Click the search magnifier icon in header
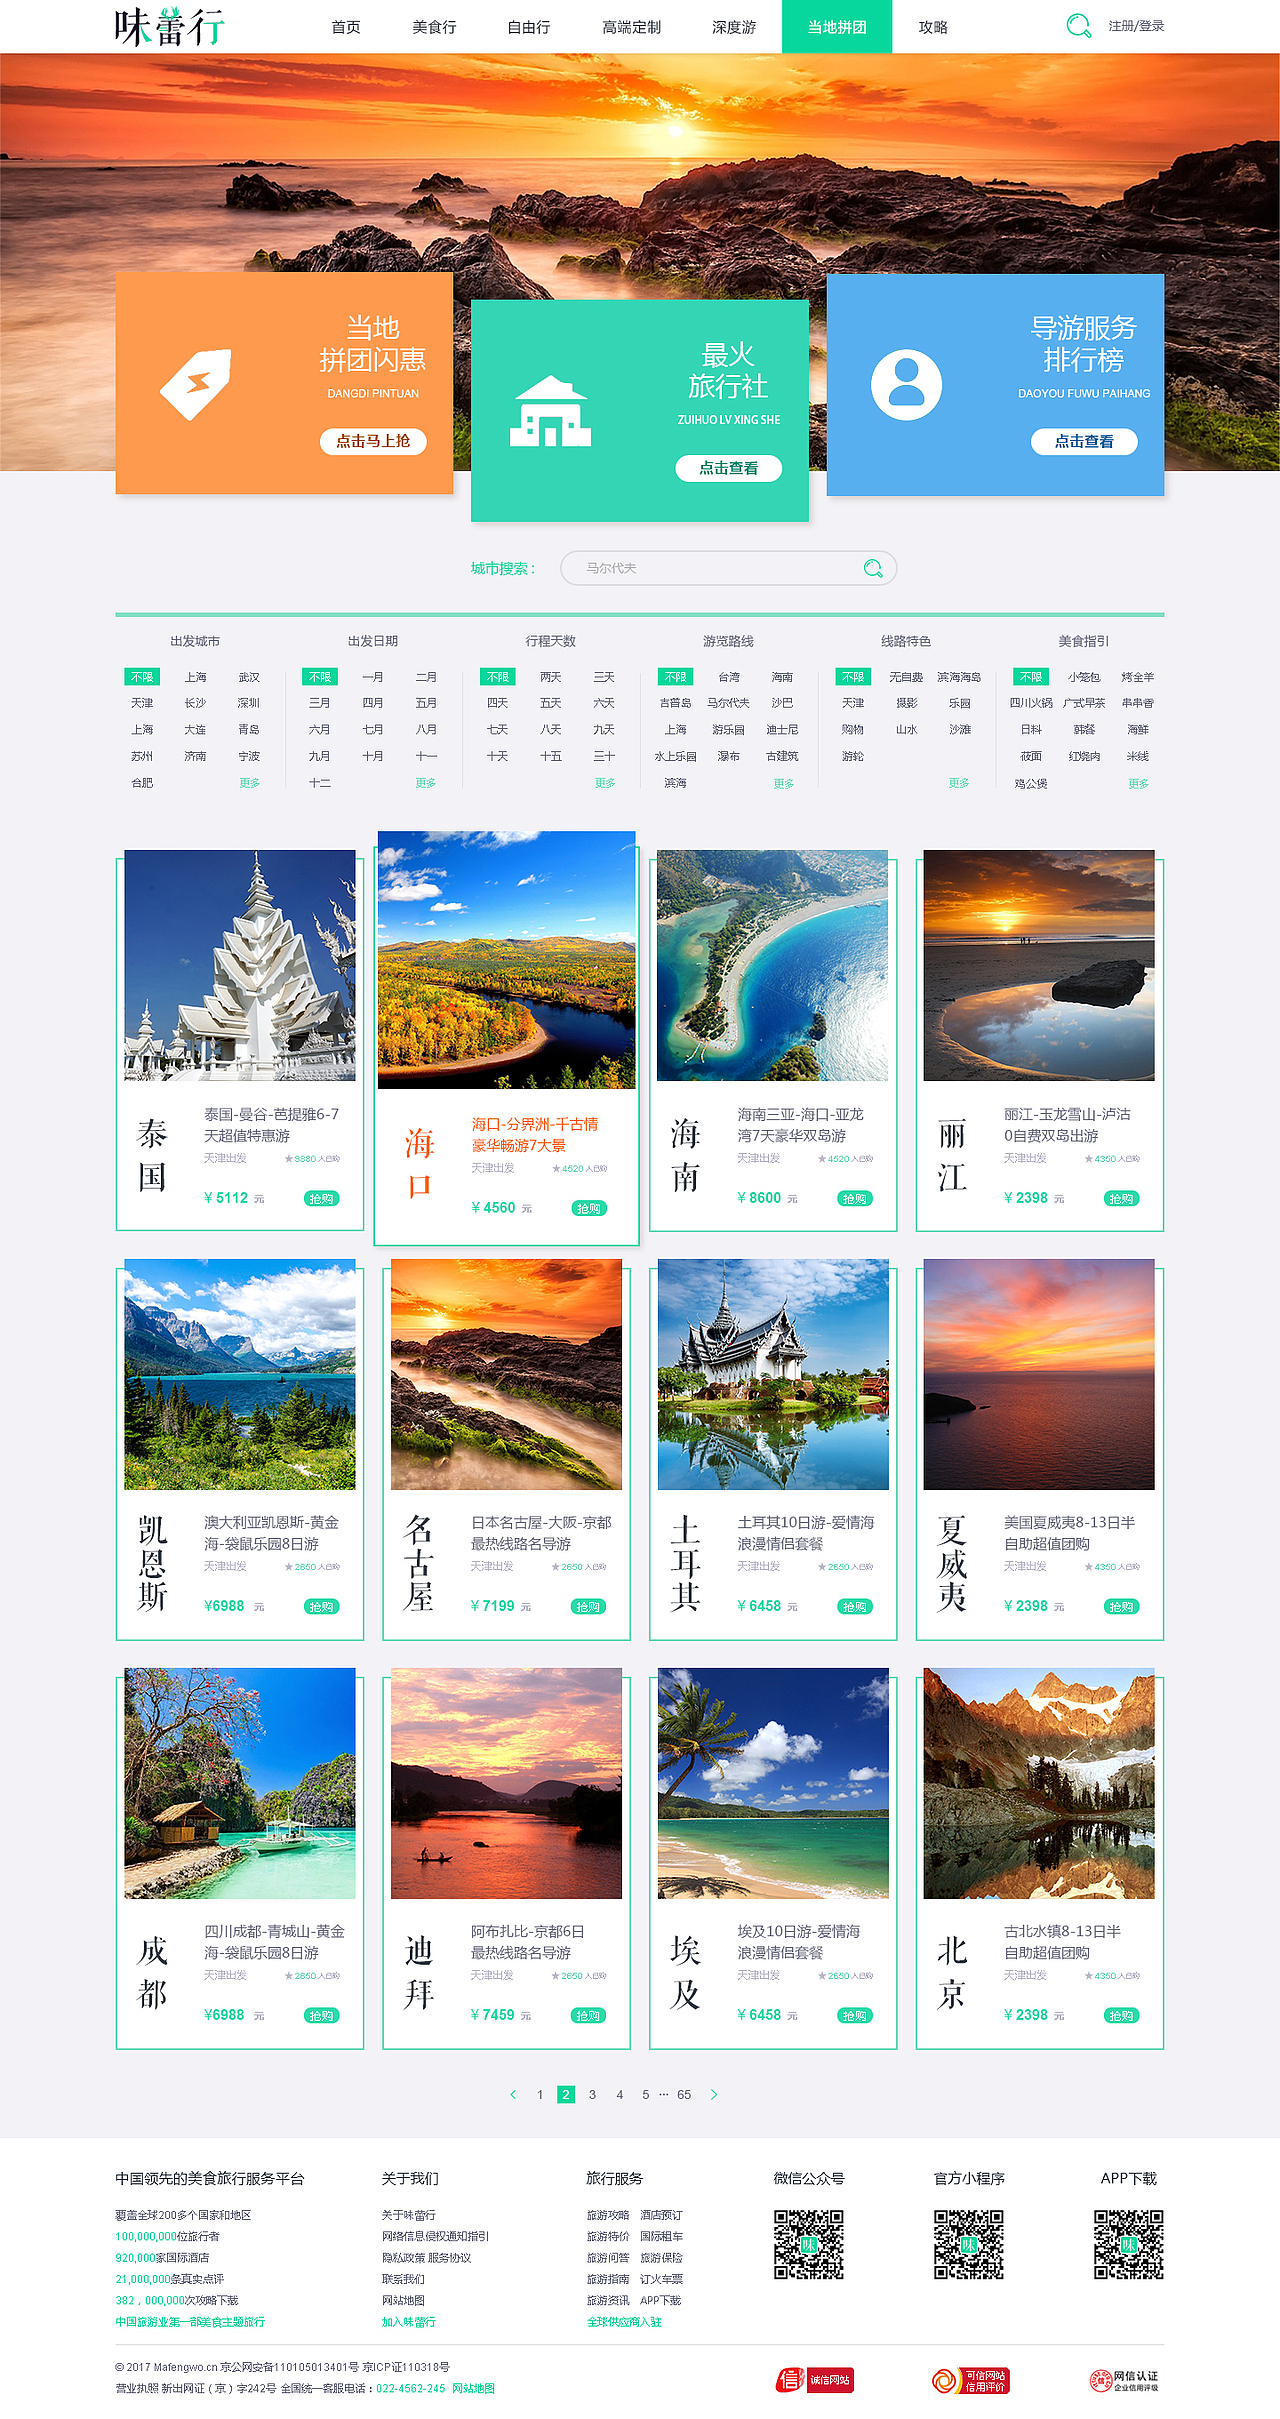1280x2419 pixels. point(1078,26)
